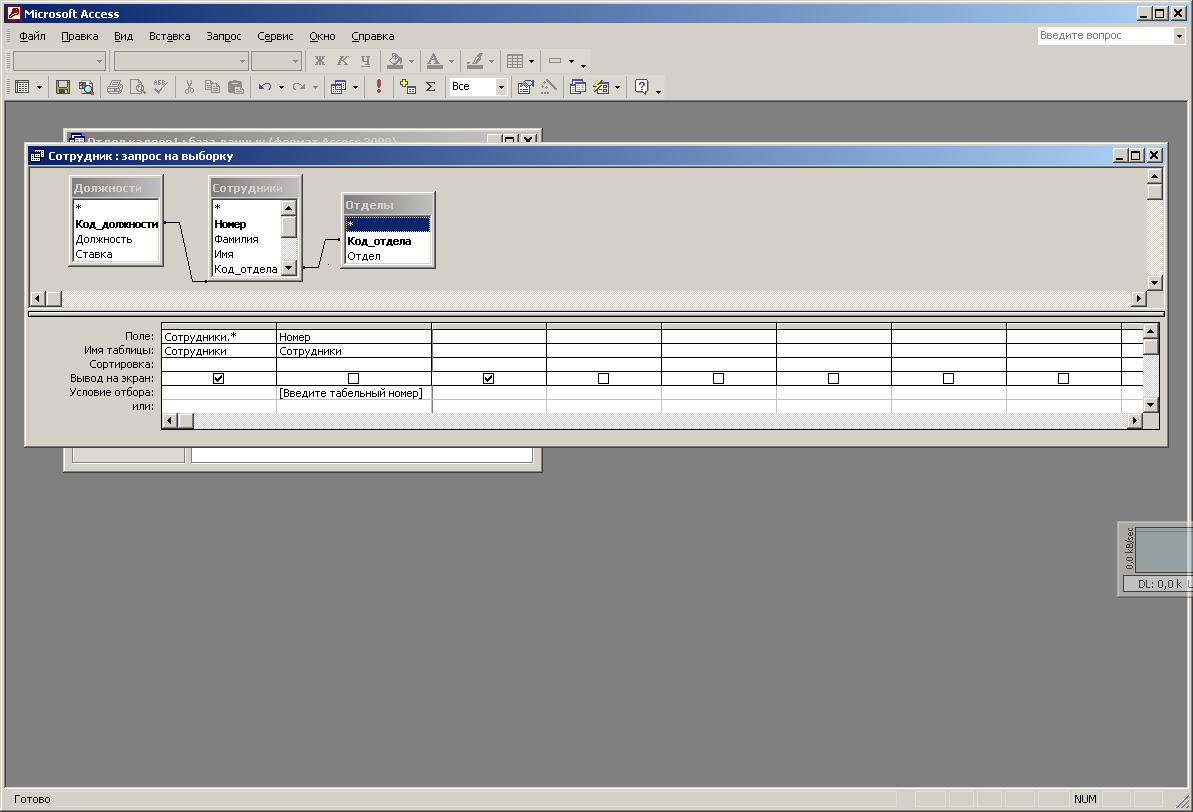Check show box in seventh grid column

(x=948, y=378)
